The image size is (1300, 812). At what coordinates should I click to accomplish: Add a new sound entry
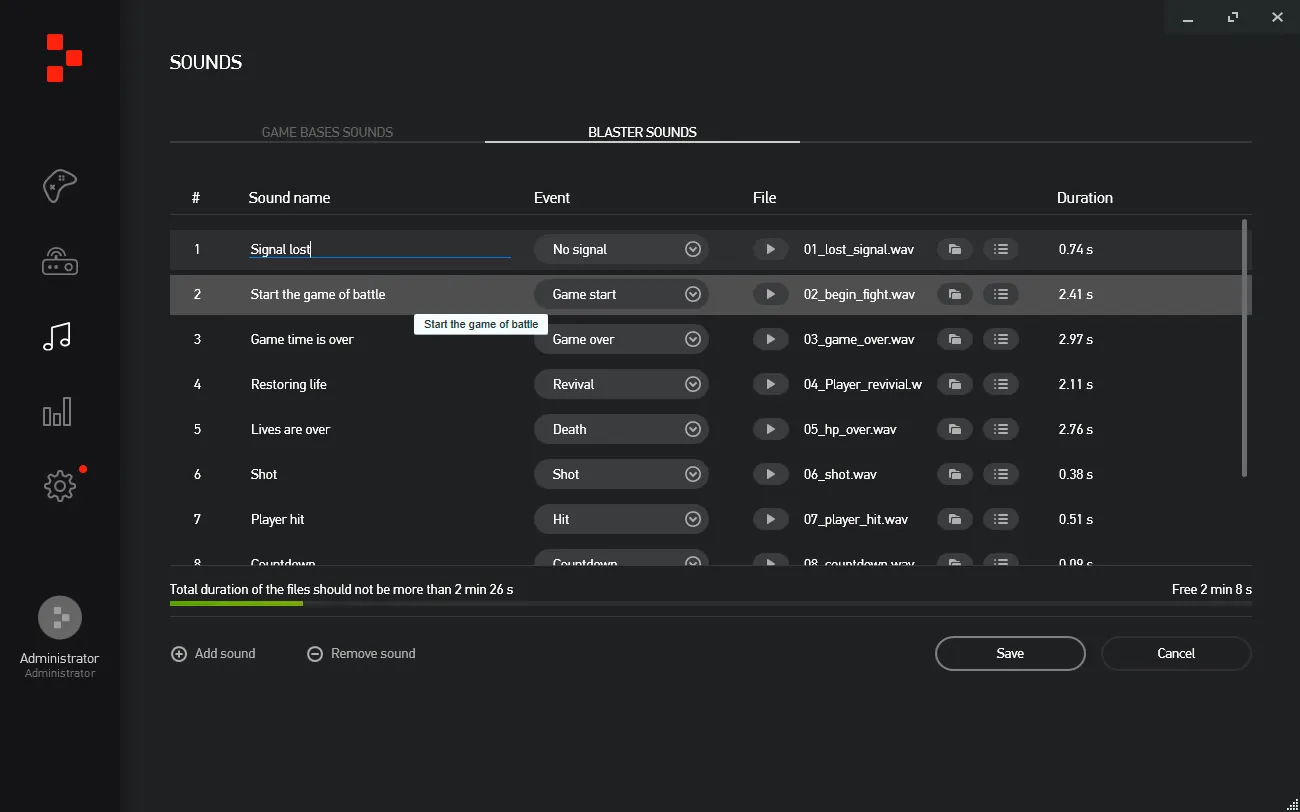click(214, 653)
